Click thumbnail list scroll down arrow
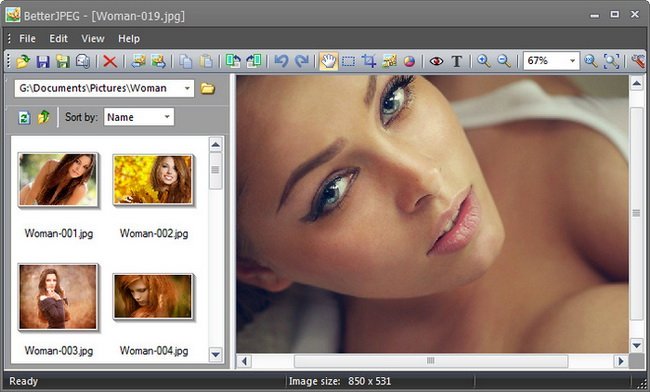 [216, 355]
